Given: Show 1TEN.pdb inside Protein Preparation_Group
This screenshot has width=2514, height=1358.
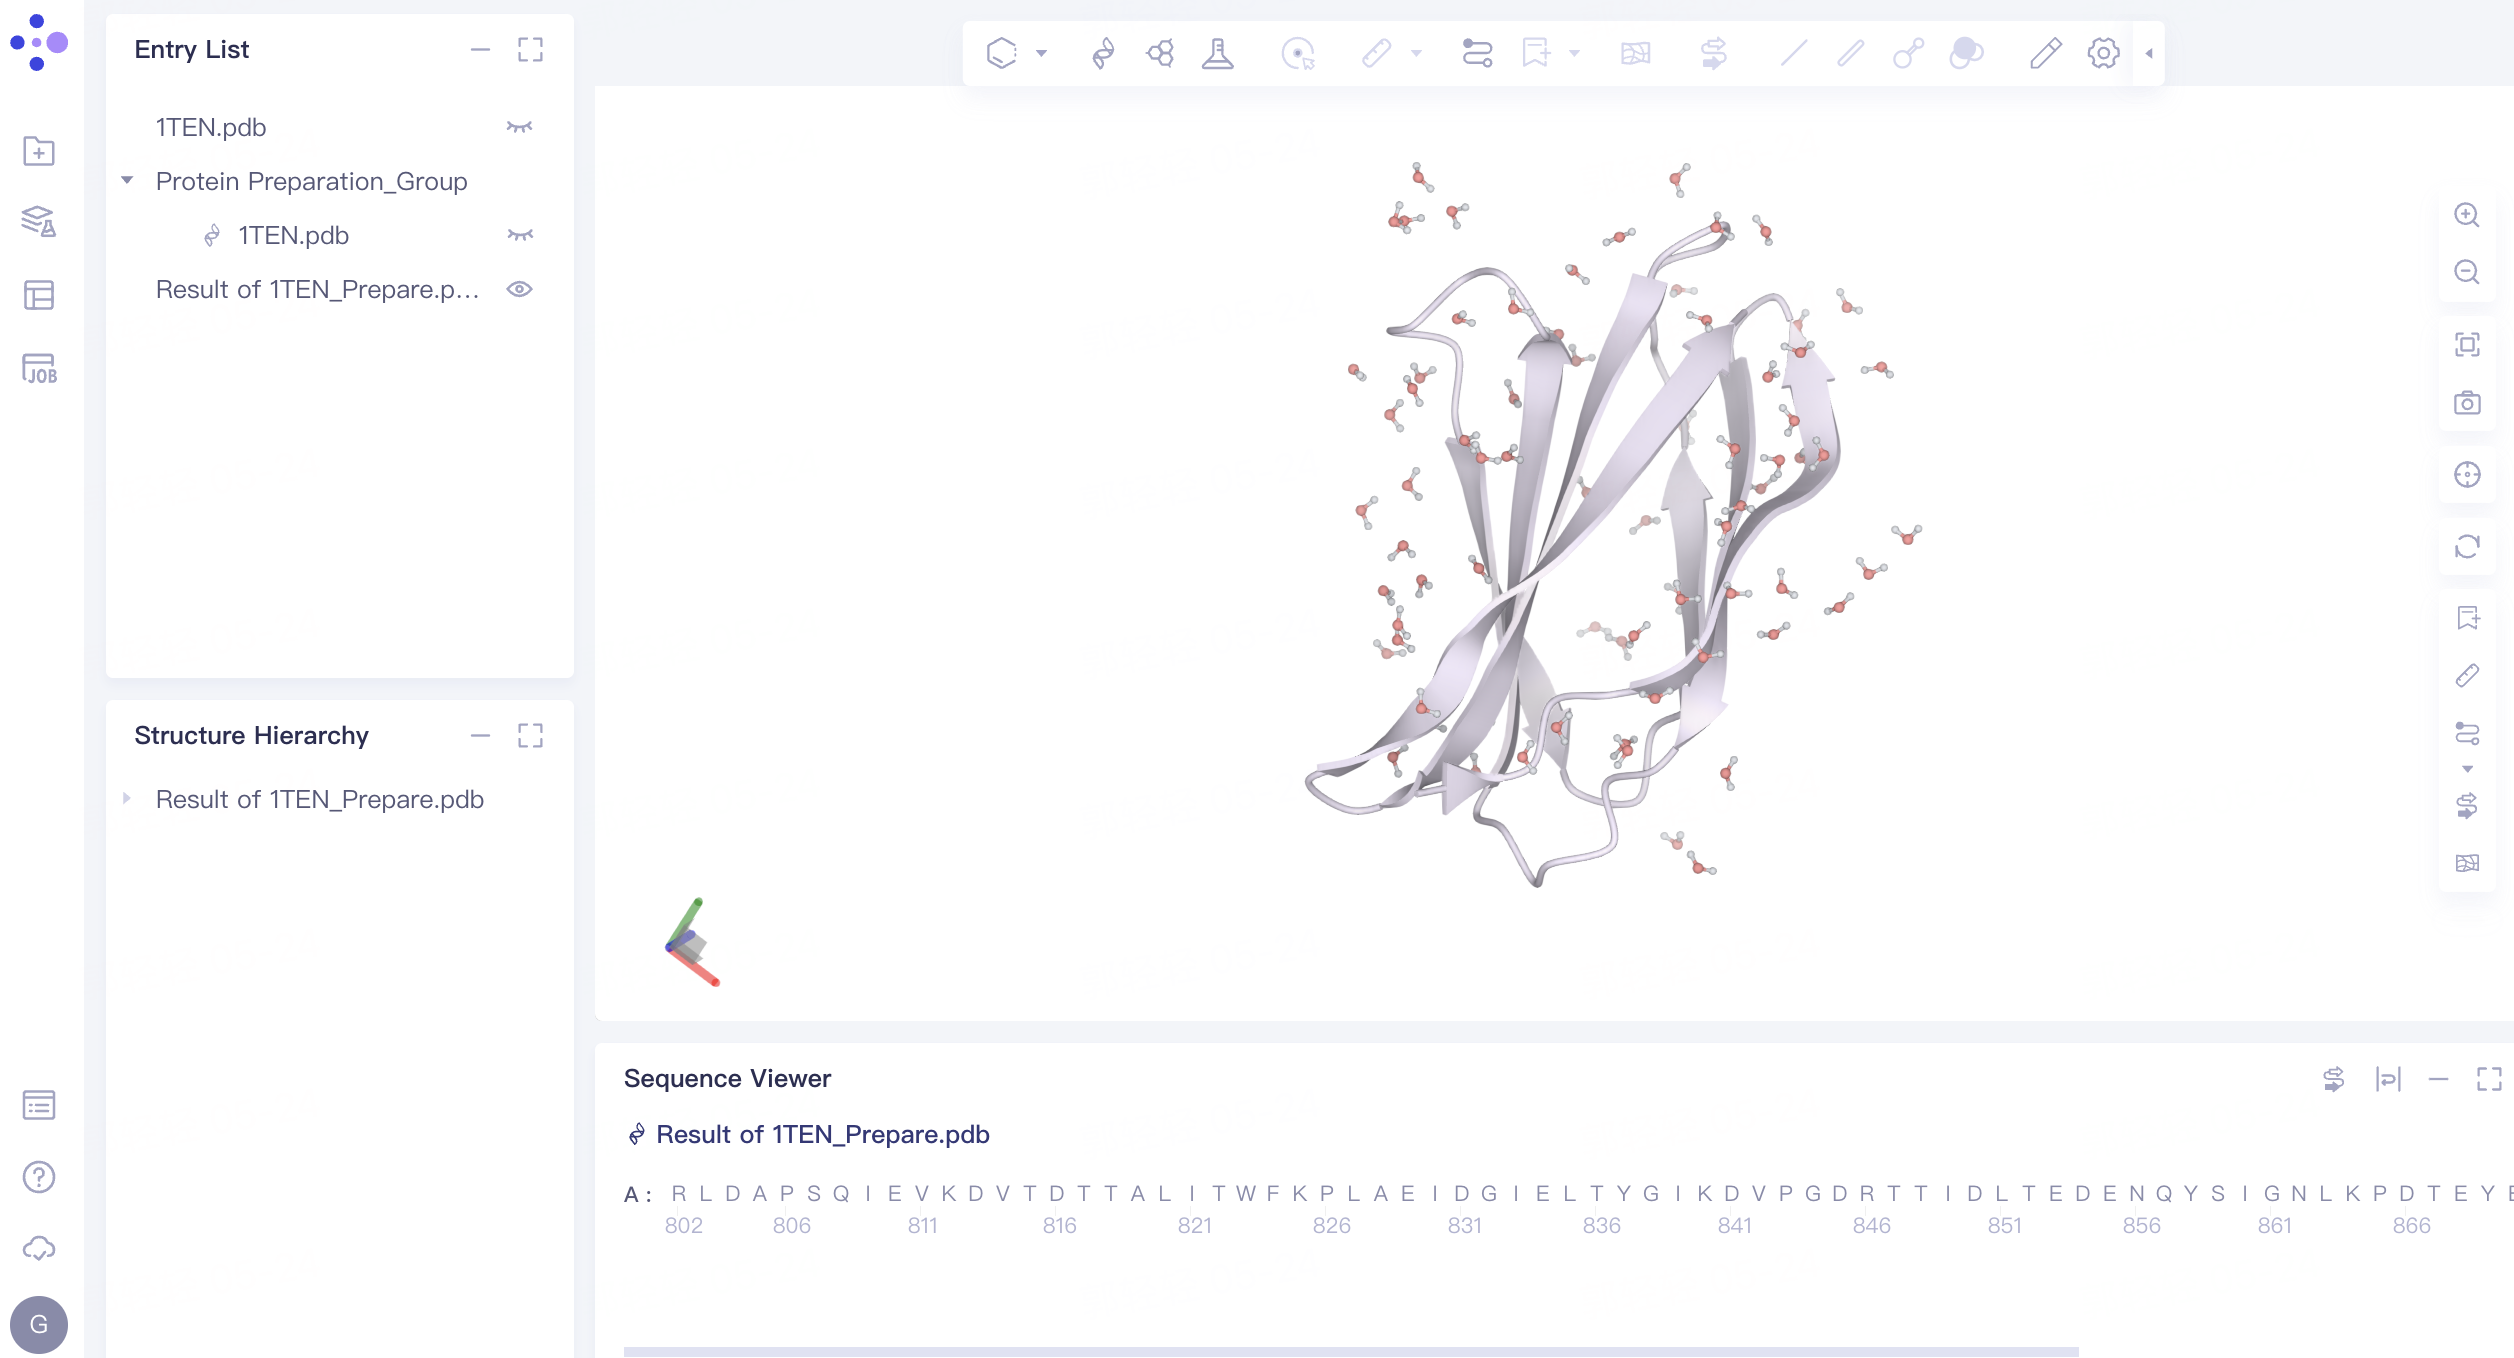Looking at the screenshot, I should 519,235.
